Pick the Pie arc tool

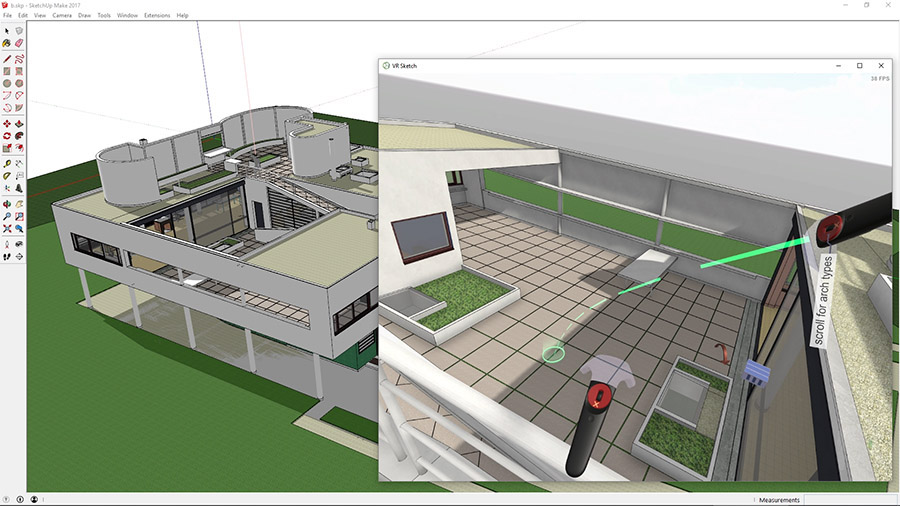coord(19,107)
